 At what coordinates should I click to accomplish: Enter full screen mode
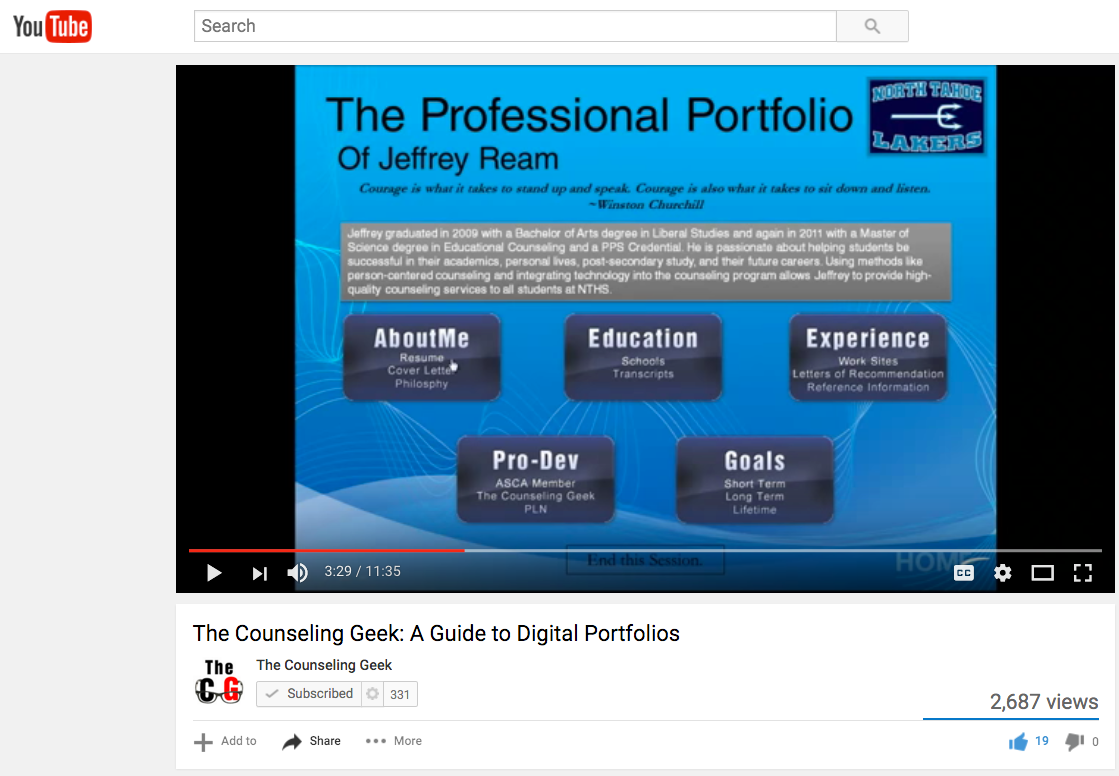click(x=1083, y=573)
